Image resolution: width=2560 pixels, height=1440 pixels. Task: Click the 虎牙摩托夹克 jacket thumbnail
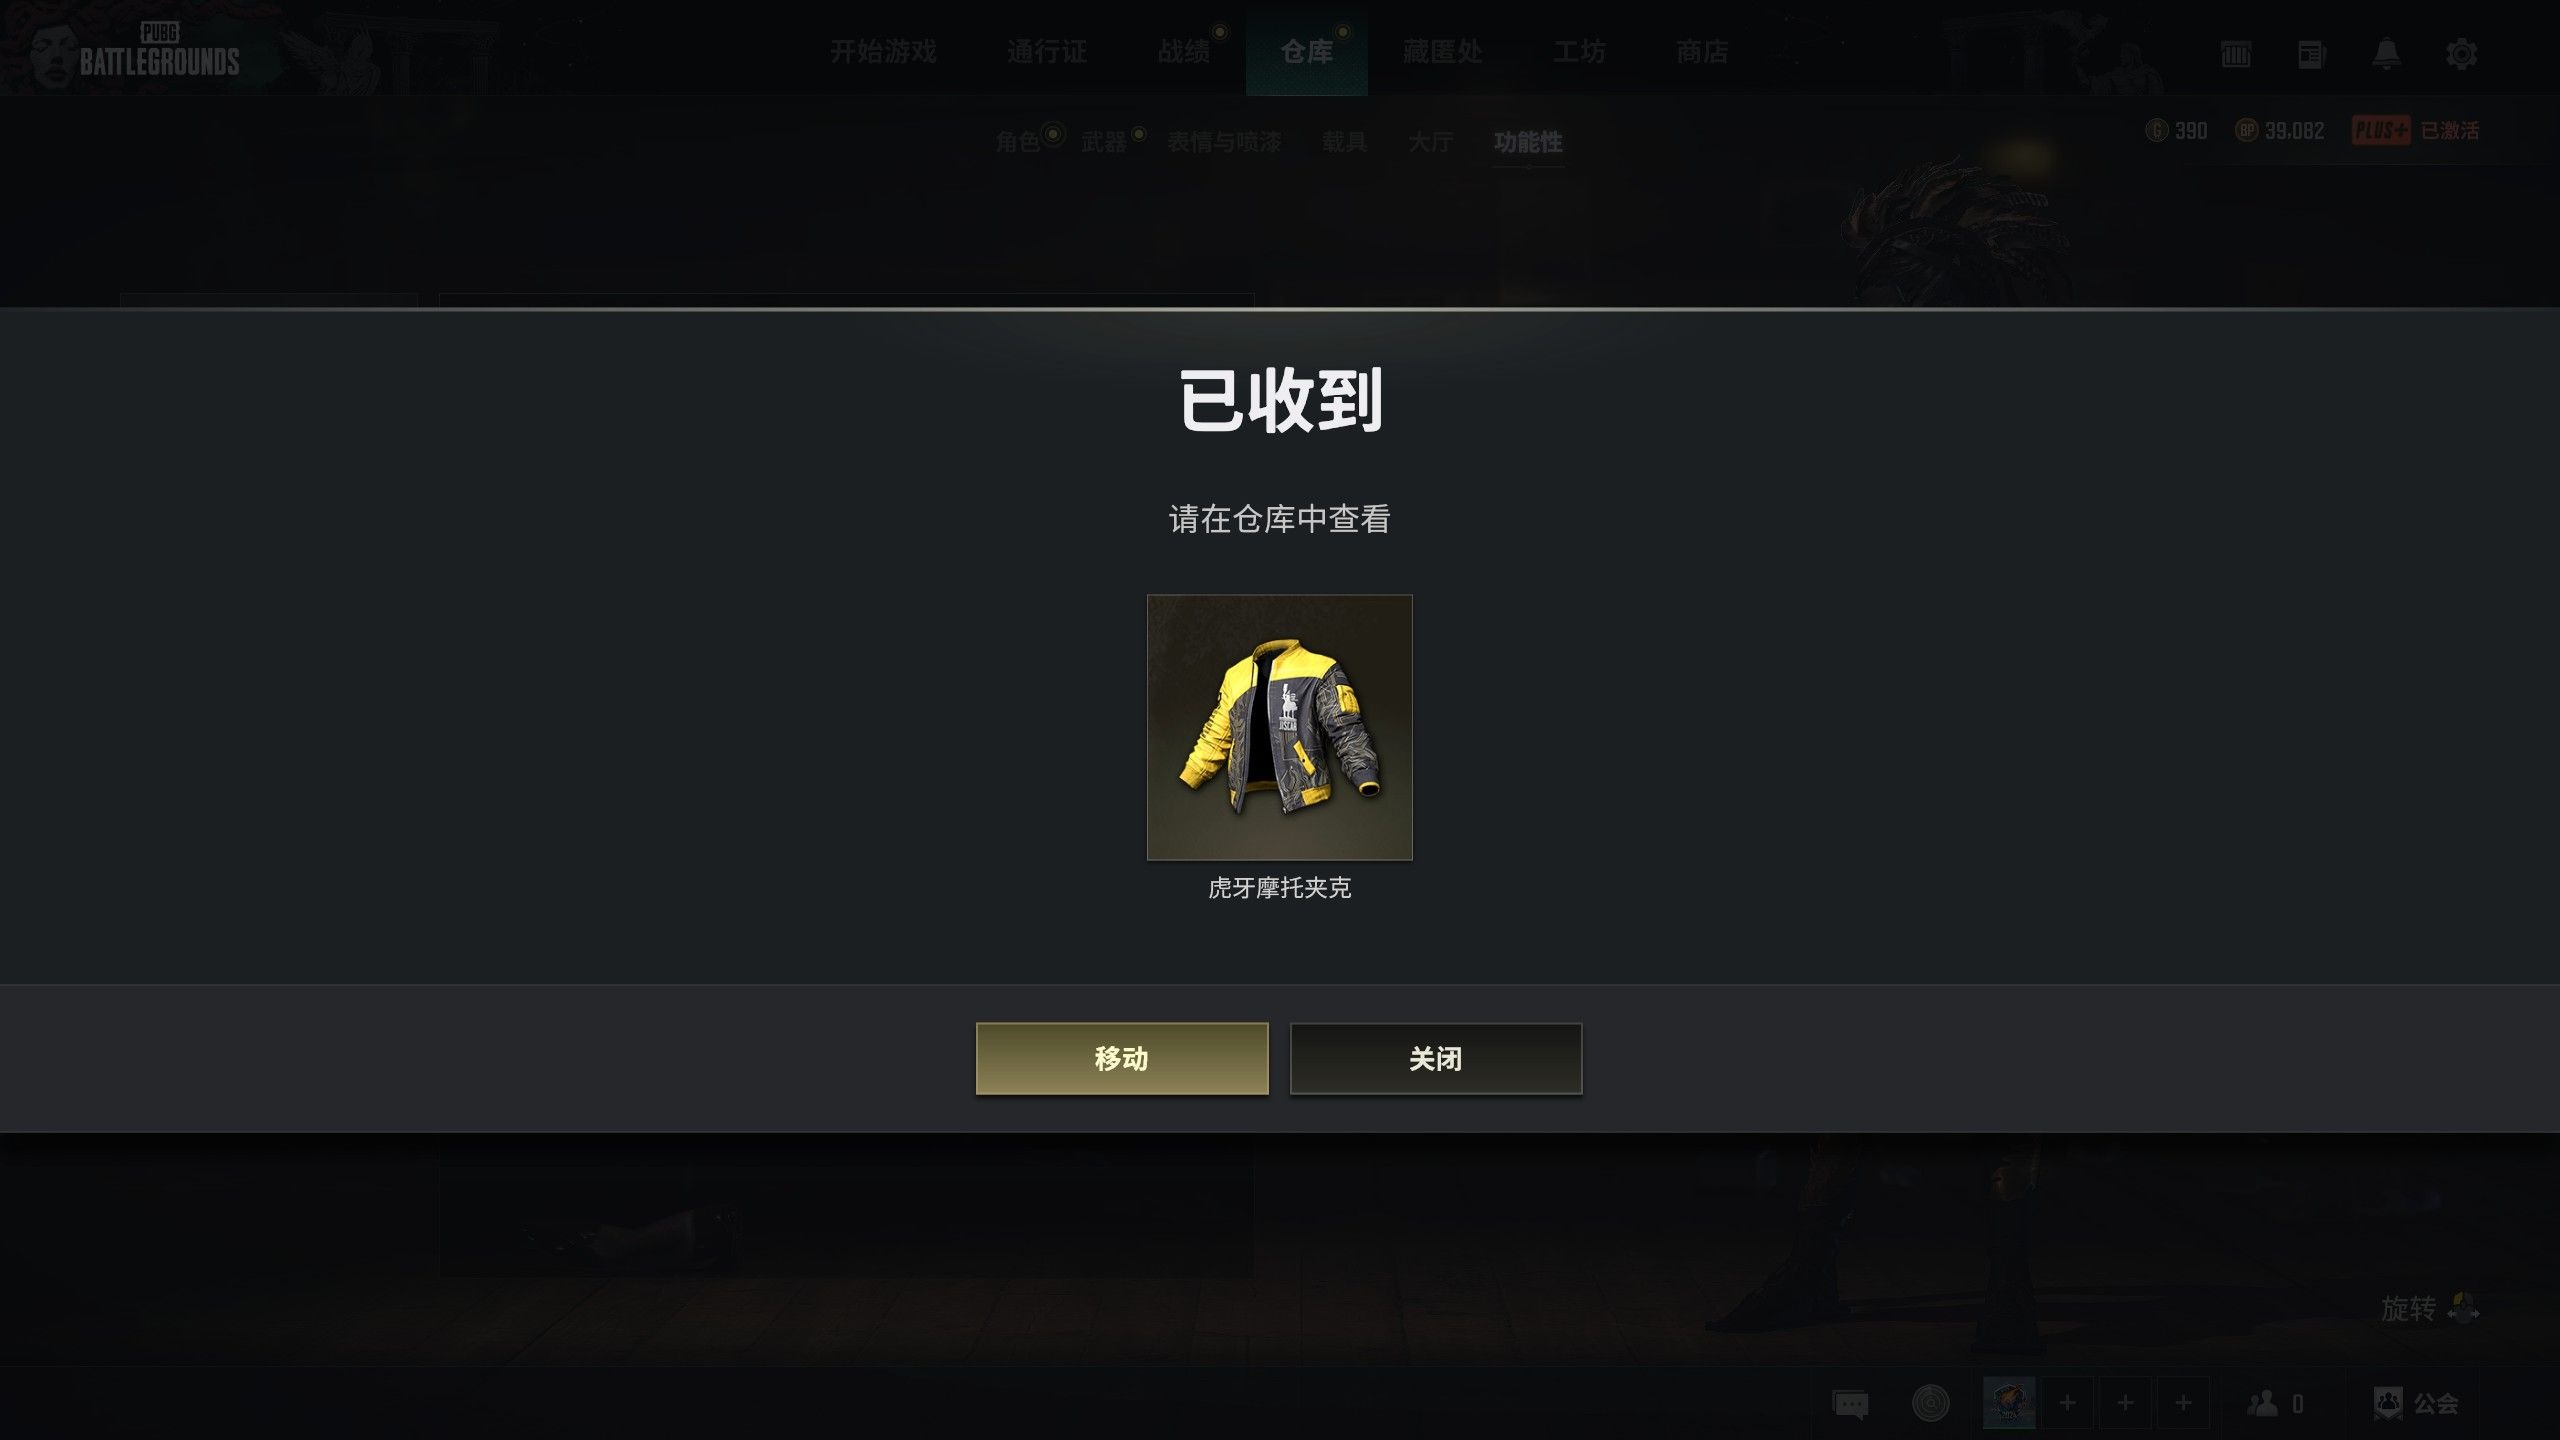pyautogui.click(x=1279, y=727)
